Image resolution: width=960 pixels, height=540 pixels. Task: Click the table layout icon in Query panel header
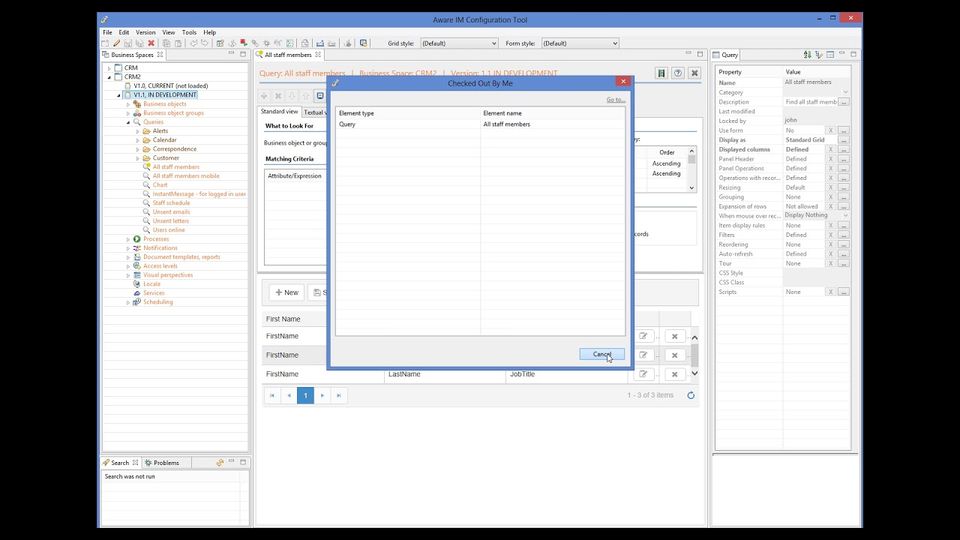tap(830, 54)
